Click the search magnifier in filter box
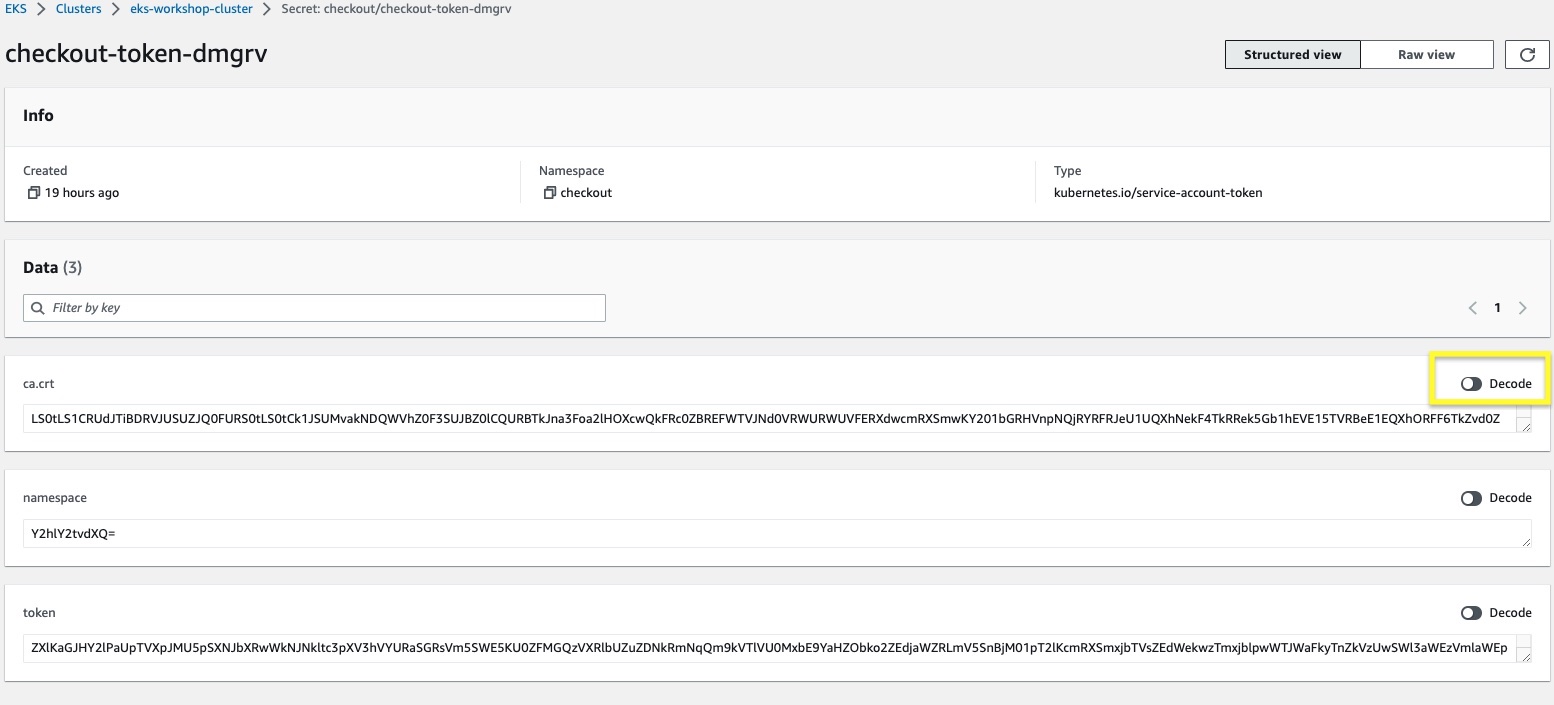The height and width of the screenshot is (705, 1554). tap(38, 308)
